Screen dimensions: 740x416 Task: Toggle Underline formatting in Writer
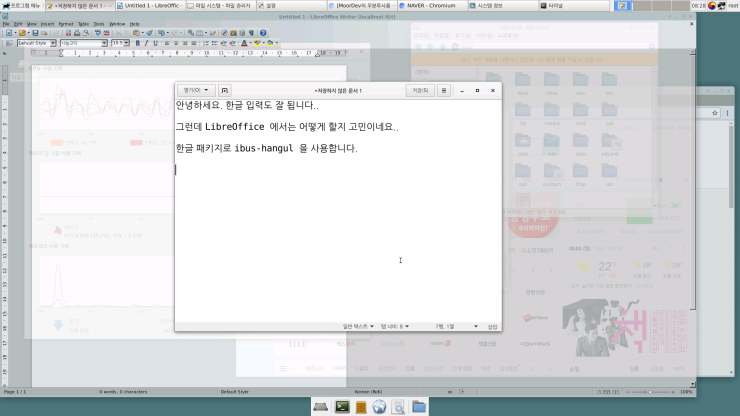(x=155, y=43)
